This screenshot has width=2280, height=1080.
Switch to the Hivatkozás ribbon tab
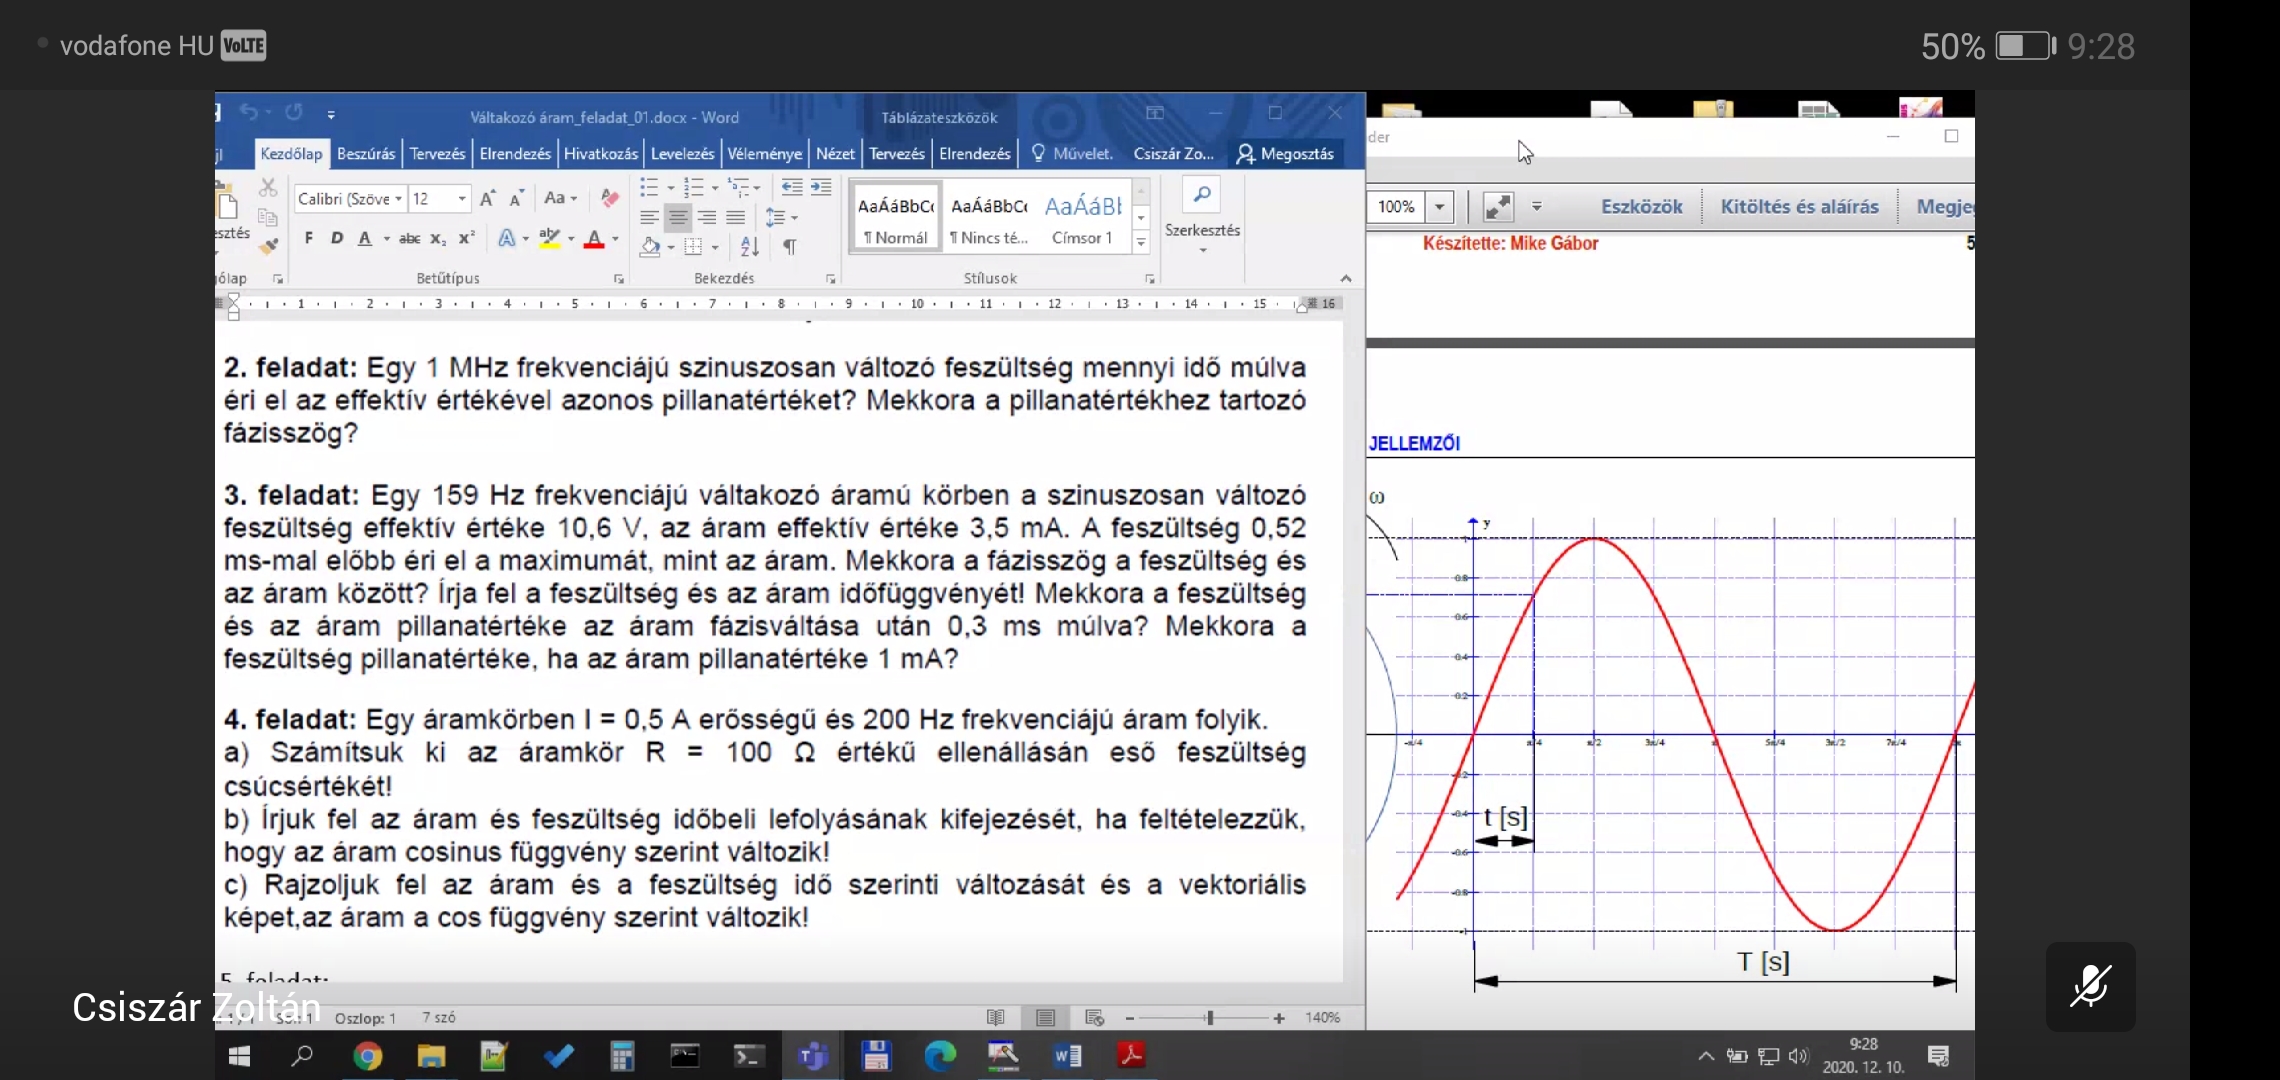tap(600, 153)
